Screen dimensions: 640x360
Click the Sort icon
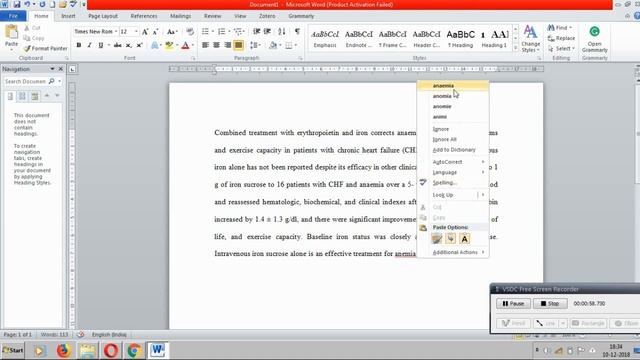click(x=282, y=31)
